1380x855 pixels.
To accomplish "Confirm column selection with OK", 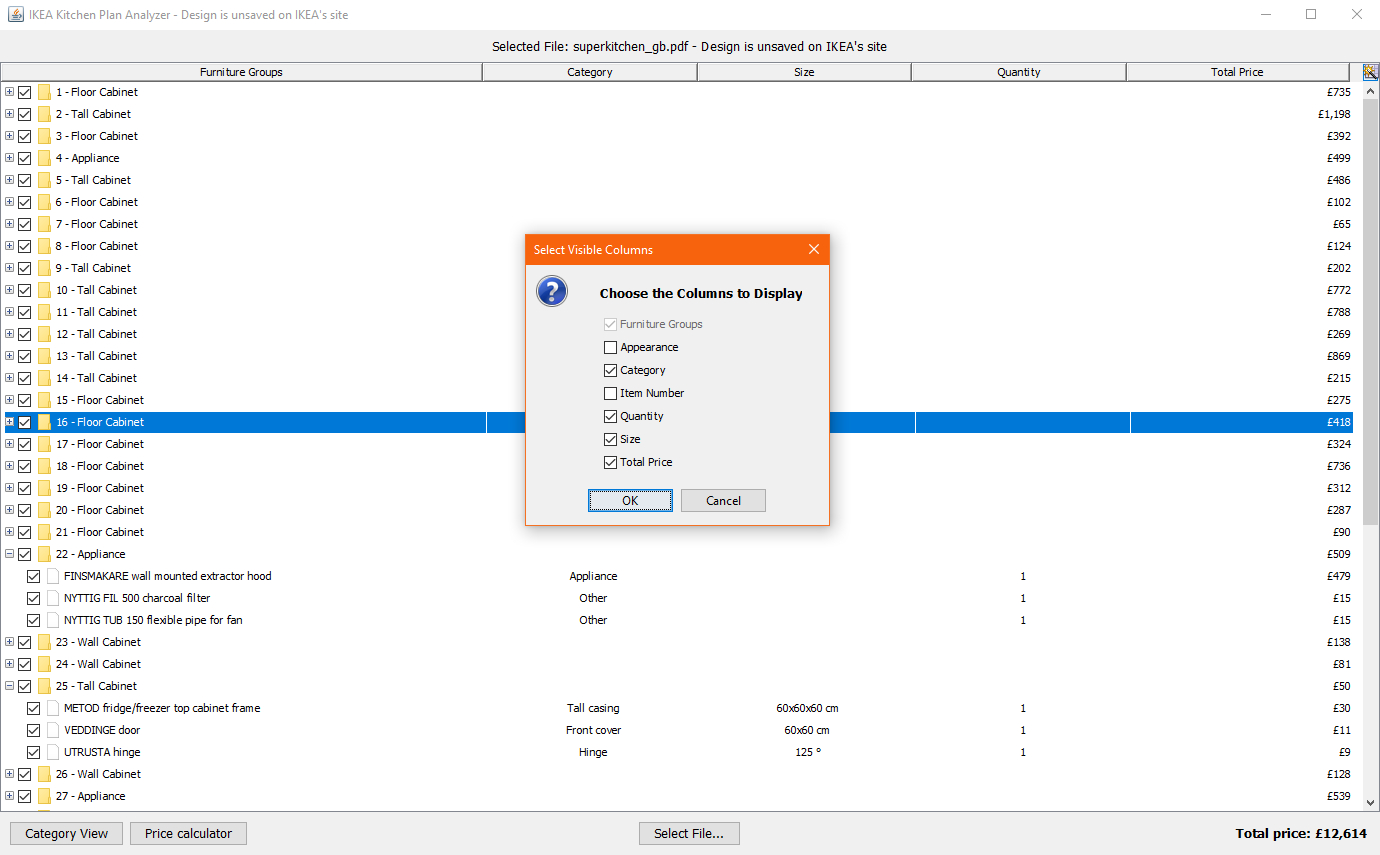I will click(x=630, y=500).
